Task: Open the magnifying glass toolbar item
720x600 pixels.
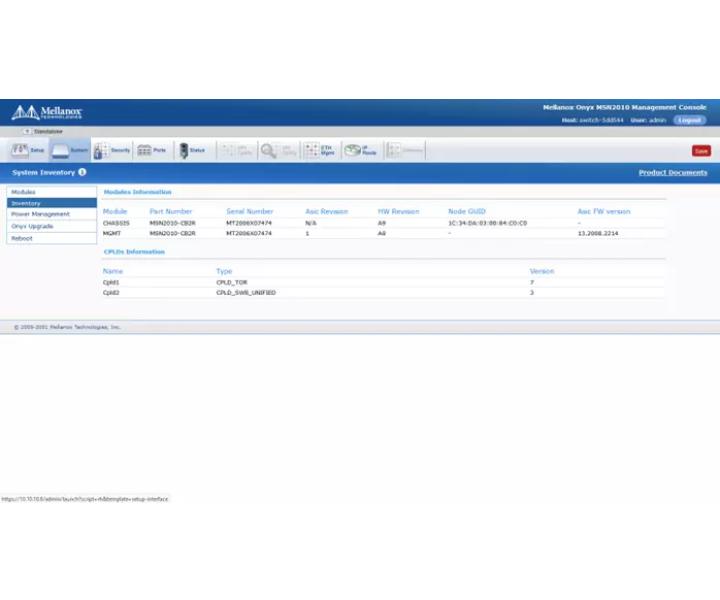Action: [x=278, y=150]
